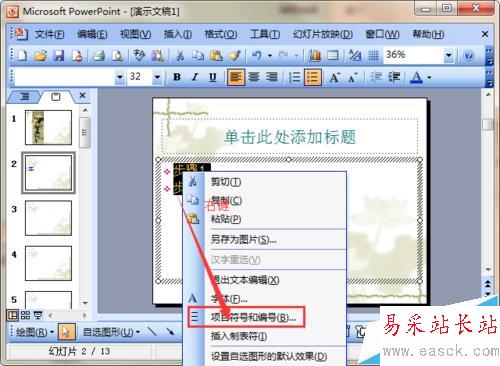This screenshot has height=366, width=500.
Task: Close the slide thumbnail pane
Action: tap(82, 96)
